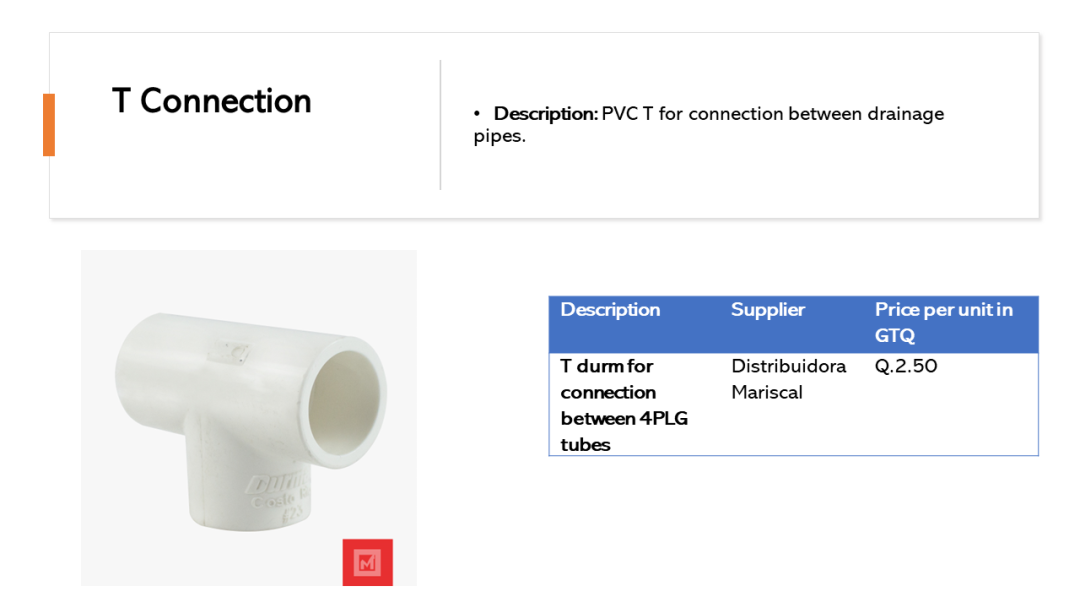Click the T Connection title
The height and width of the screenshot is (608, 1080).
pyautogui.click(x=211, y=101)
